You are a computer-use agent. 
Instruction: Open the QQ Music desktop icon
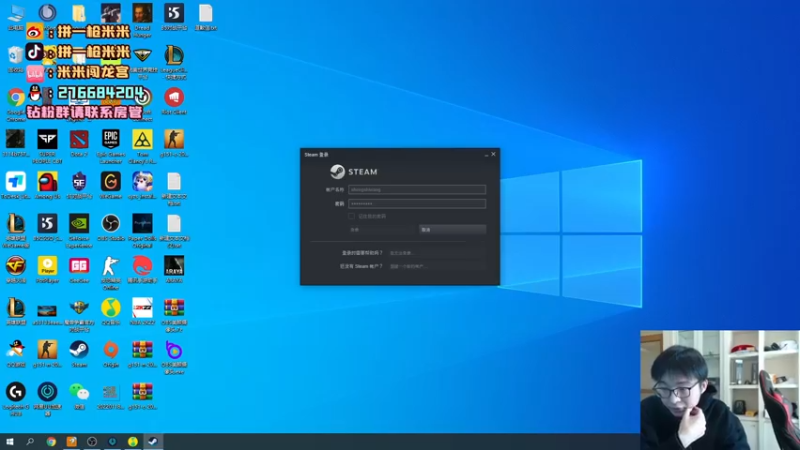point(111,308)
